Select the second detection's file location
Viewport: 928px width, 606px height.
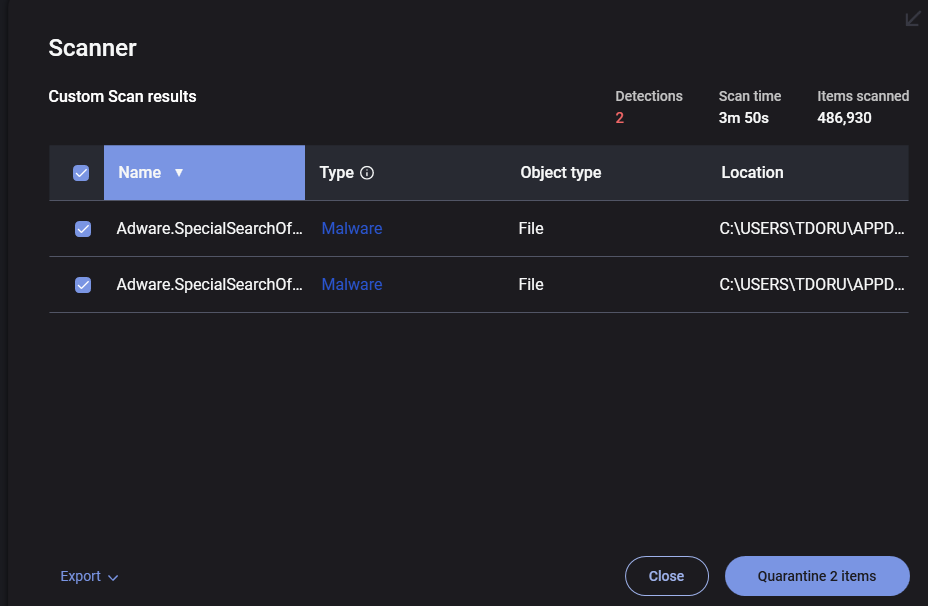click(x=812, y=285)
